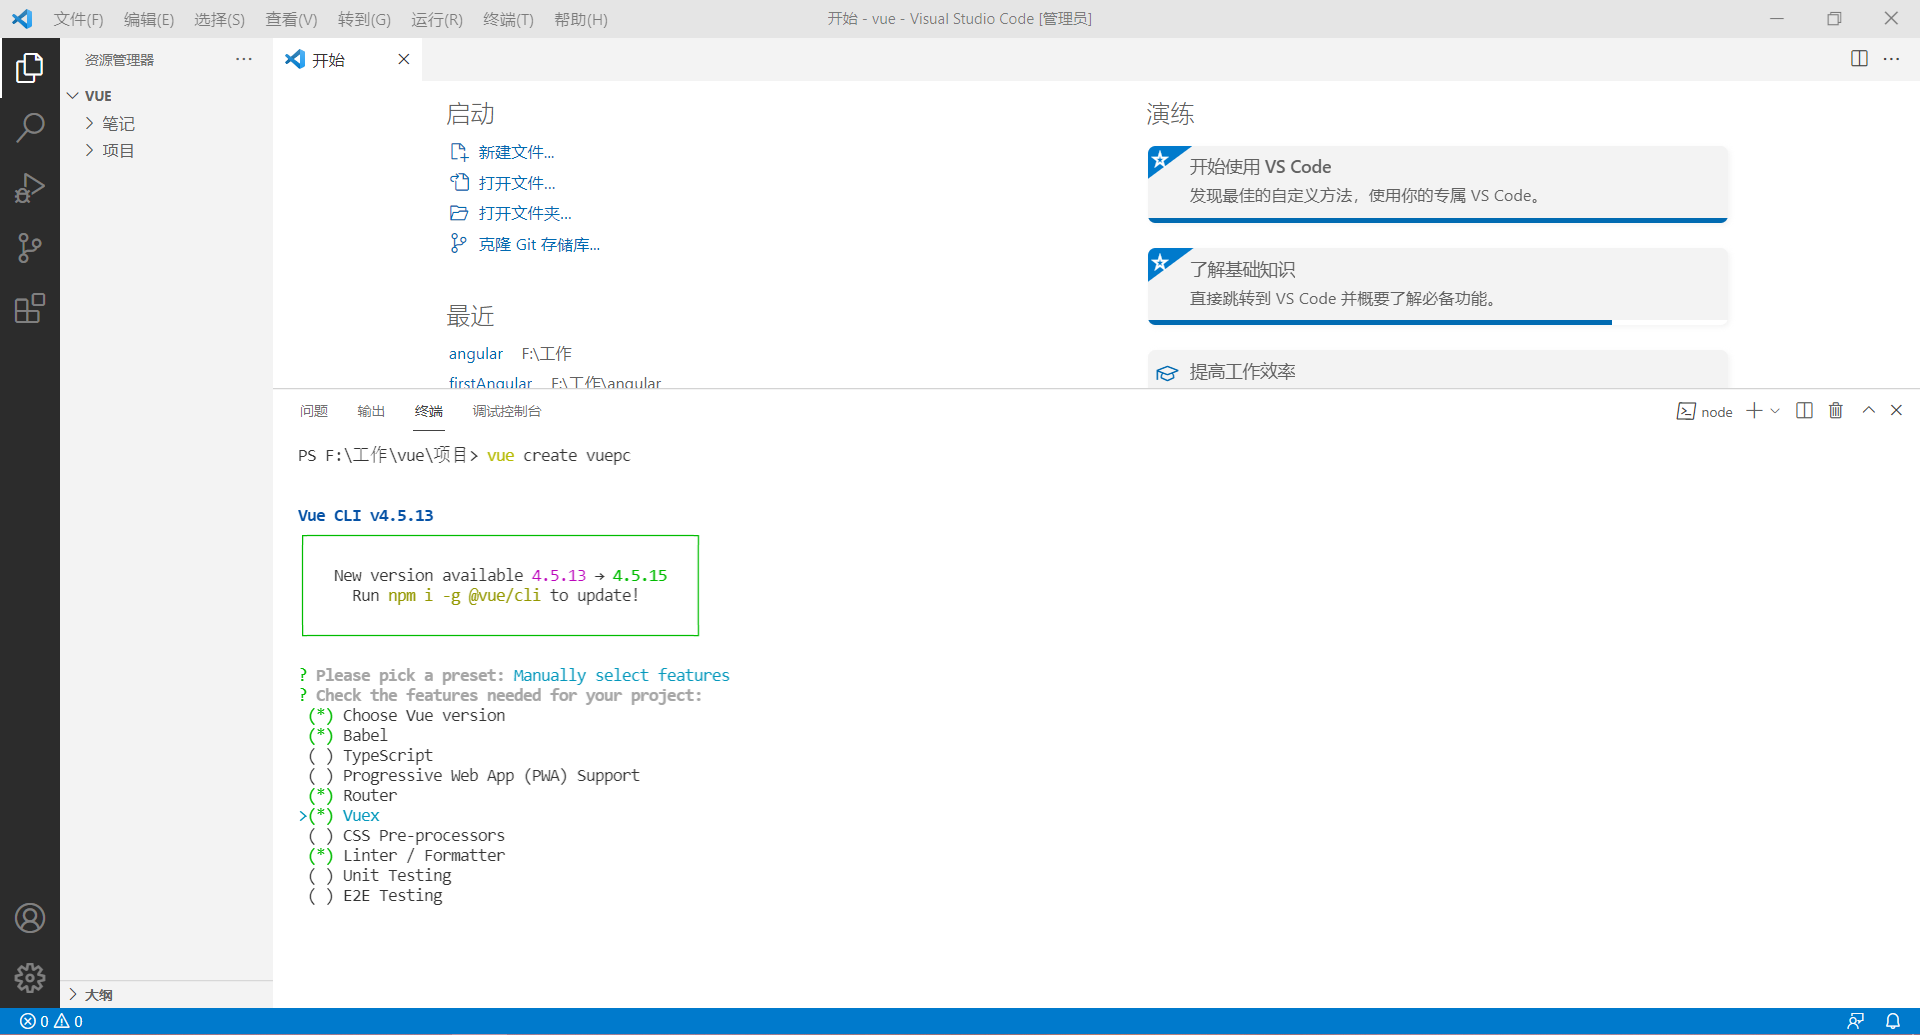Click the E2E Testing option
The width and height of the screenshot is (1920, 1035).
point(393,895)
